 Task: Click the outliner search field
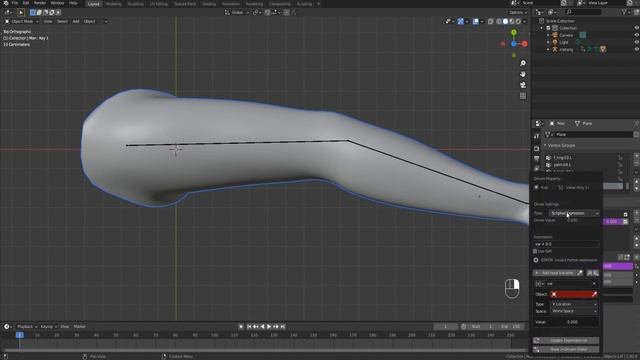point(584,12)
